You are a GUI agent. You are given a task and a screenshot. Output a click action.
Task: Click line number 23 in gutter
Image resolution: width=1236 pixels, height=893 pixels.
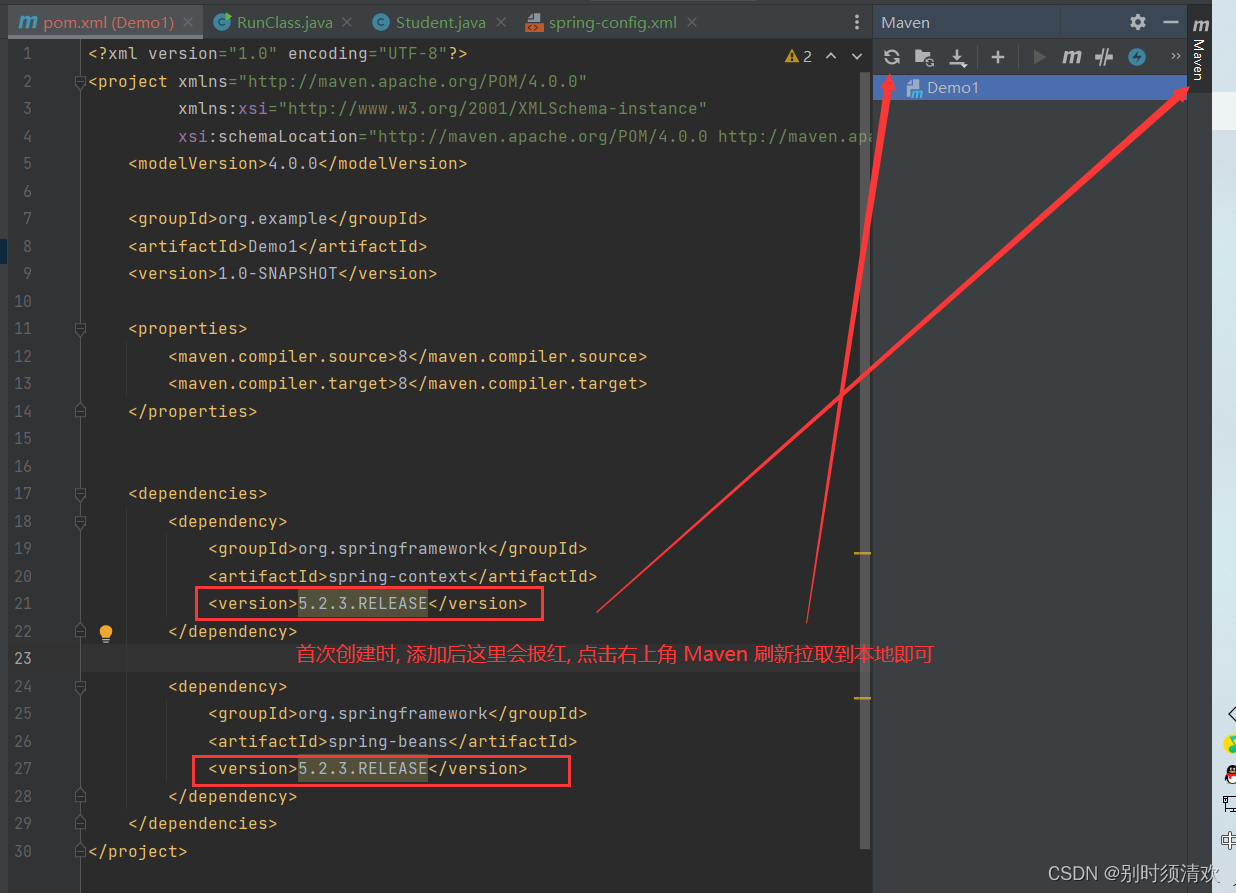point(23,658)
